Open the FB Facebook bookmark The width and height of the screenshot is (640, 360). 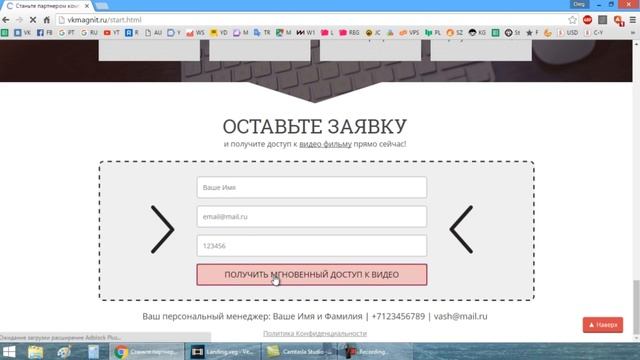pos(44,33)
